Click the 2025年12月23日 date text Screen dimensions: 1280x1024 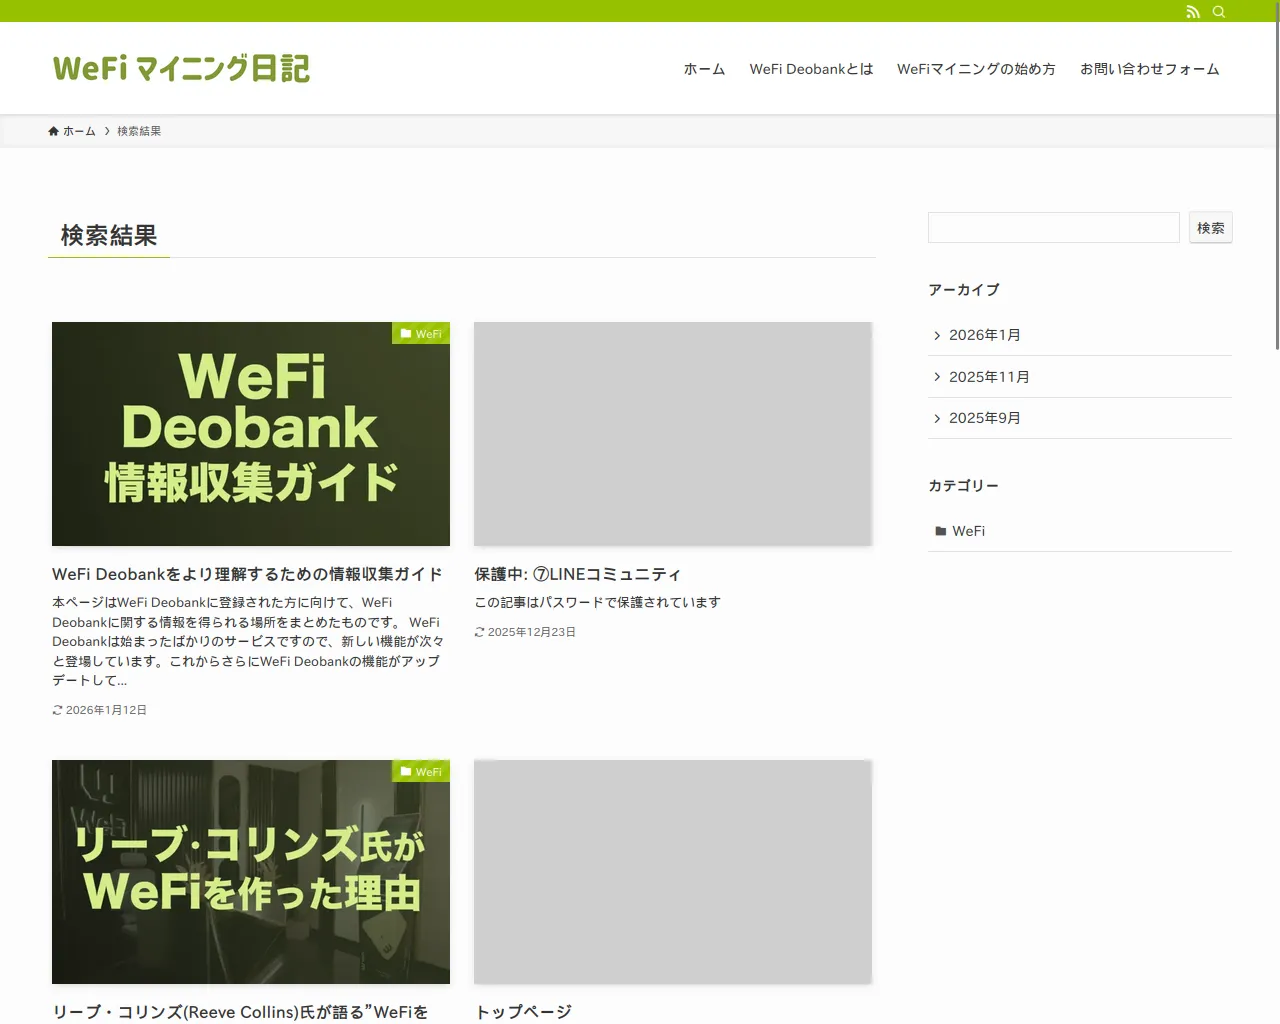click(x=531, y=632)
